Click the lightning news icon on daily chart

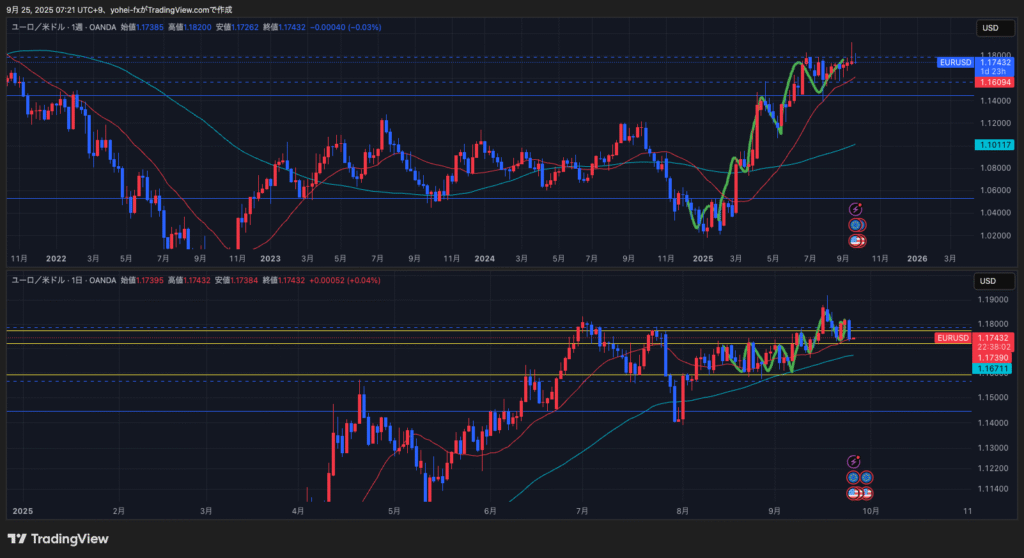pos(853,461)
